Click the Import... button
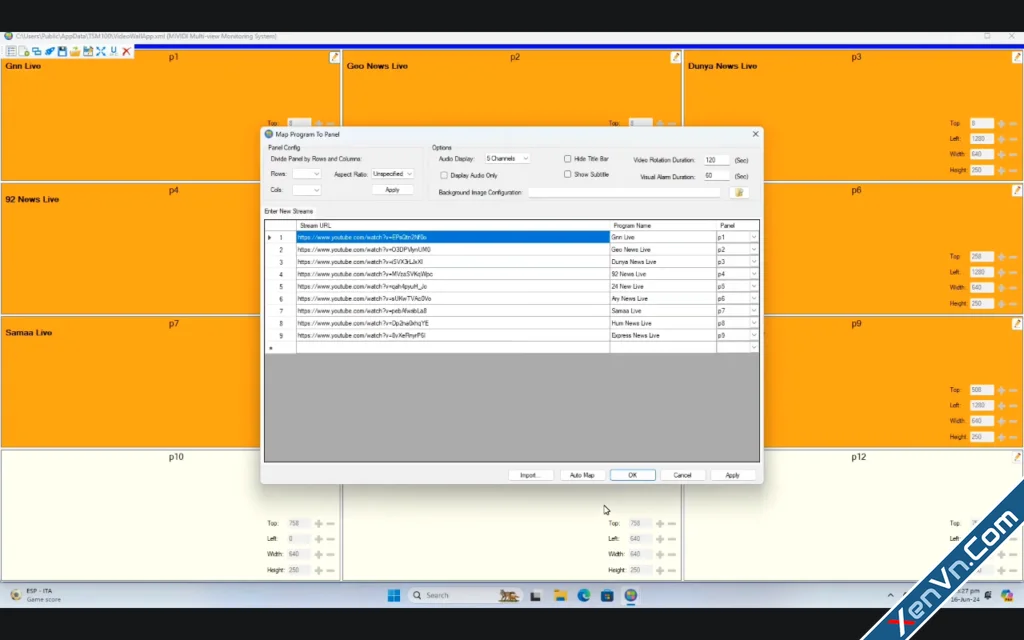Image resolution: width=1024 pixels, height=640 pixels. (530, 475)
